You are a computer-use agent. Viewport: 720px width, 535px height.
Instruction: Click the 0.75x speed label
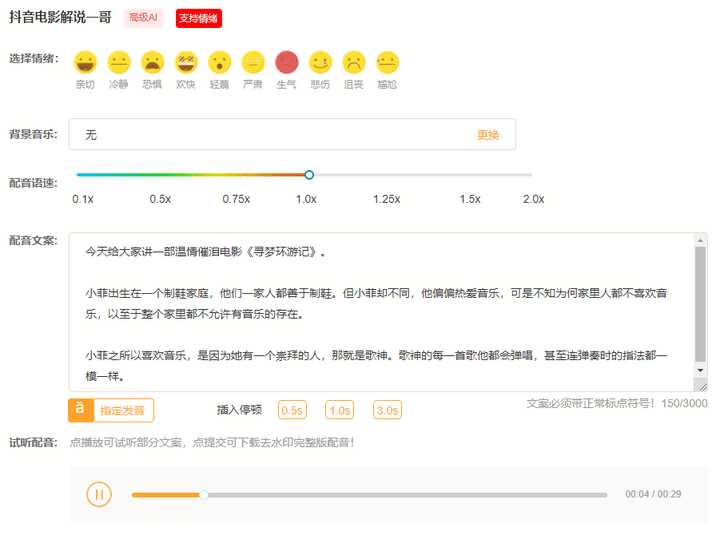click(x=236, y=199)
